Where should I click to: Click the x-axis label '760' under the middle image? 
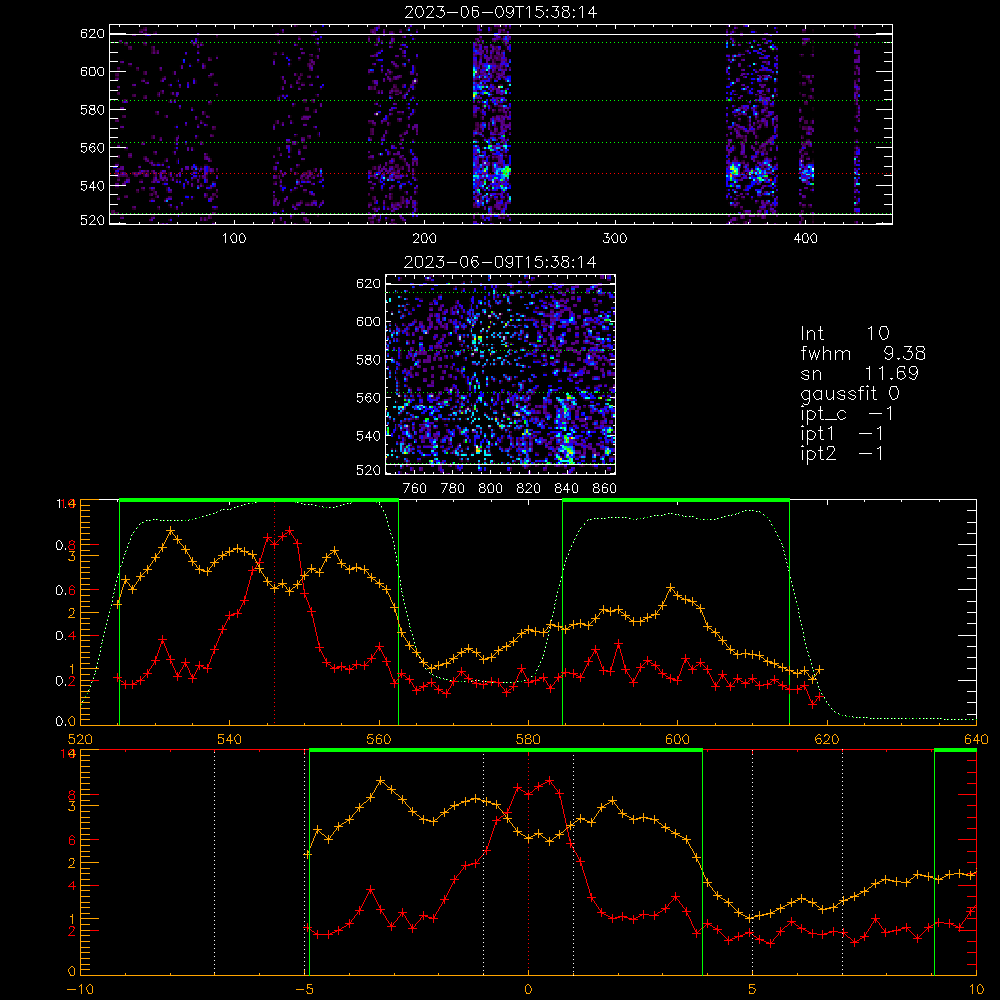tap(415, 489)
